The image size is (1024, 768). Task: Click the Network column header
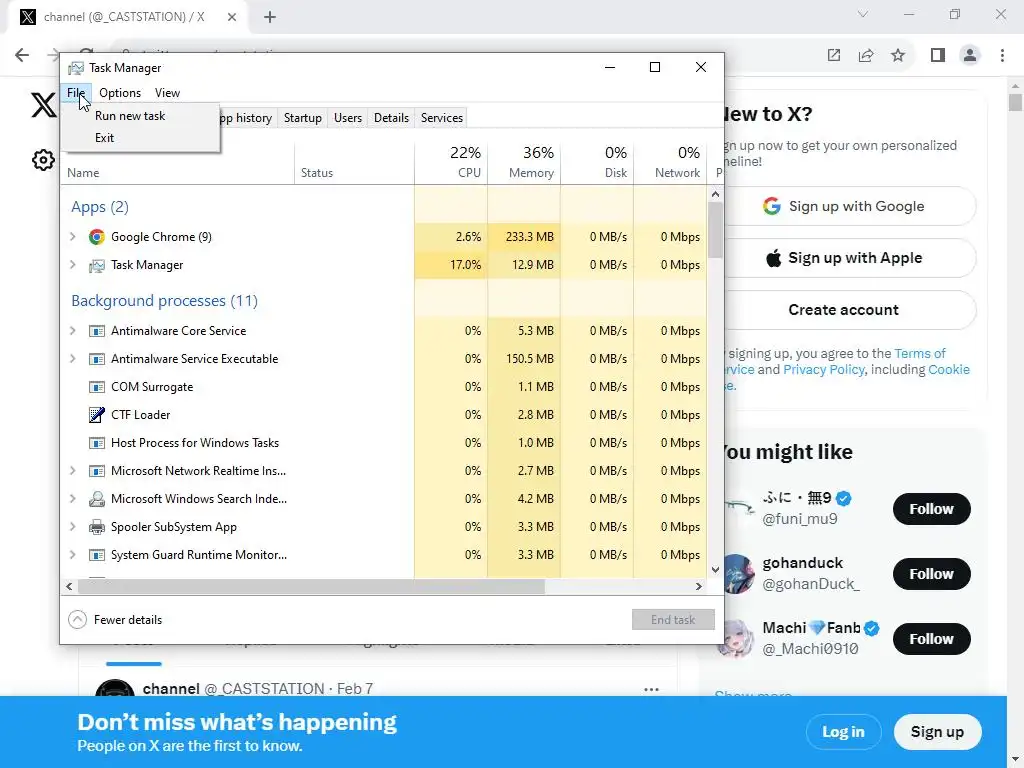pos(670,161)
